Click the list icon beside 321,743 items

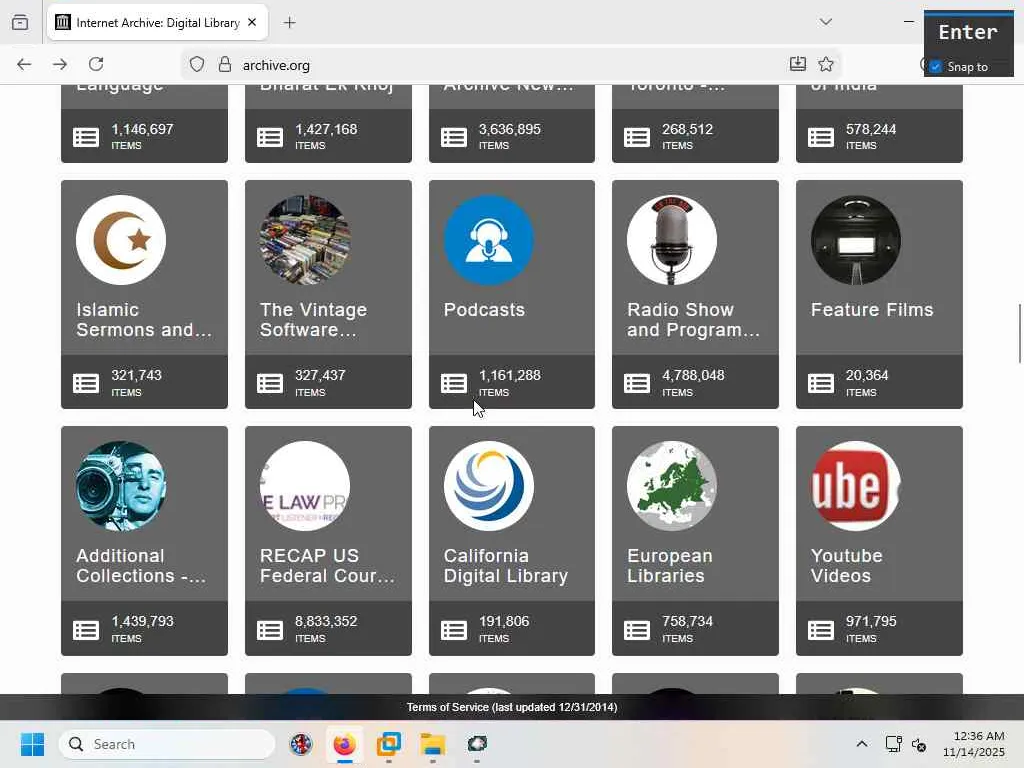(86, 383)
